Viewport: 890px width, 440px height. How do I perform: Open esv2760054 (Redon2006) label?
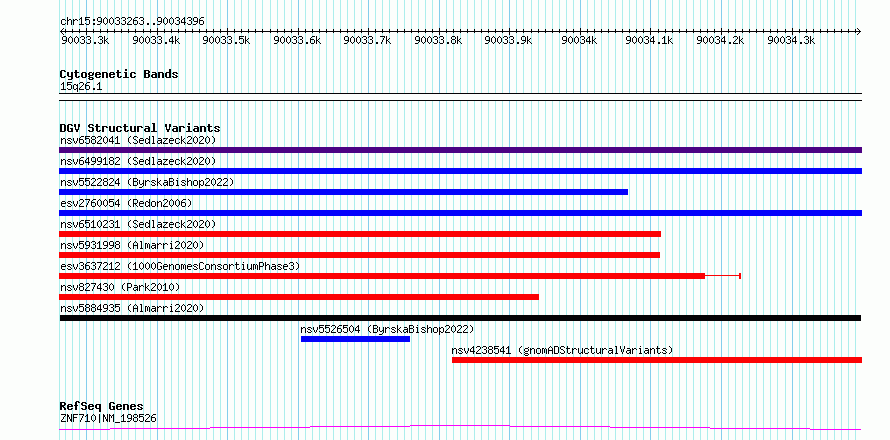click(x=126, y=203)
